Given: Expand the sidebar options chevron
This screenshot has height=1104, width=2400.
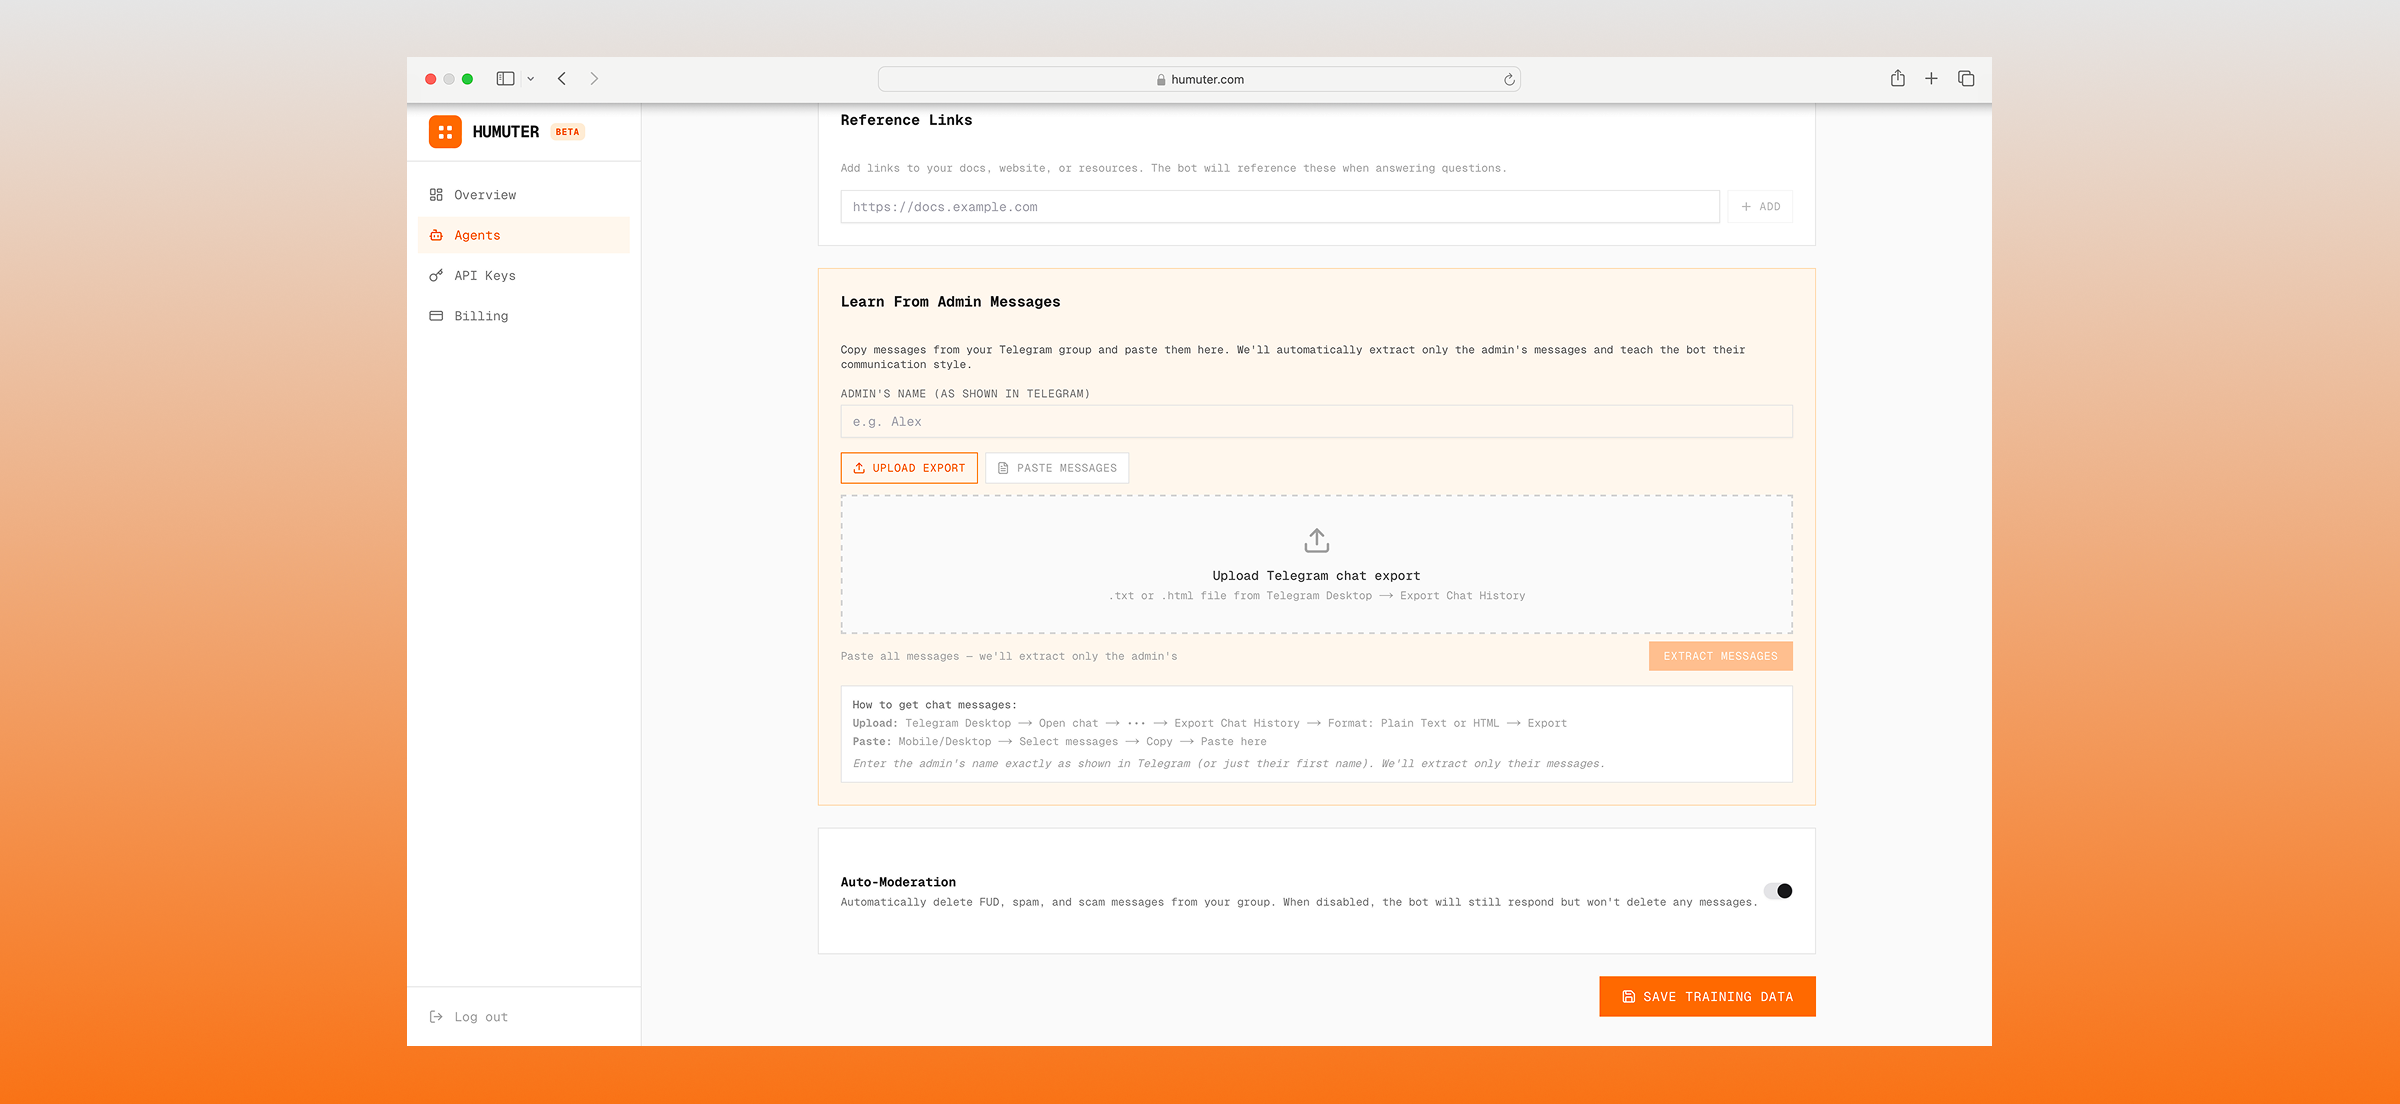Looking at the screenshot, I should coord(531,79).
